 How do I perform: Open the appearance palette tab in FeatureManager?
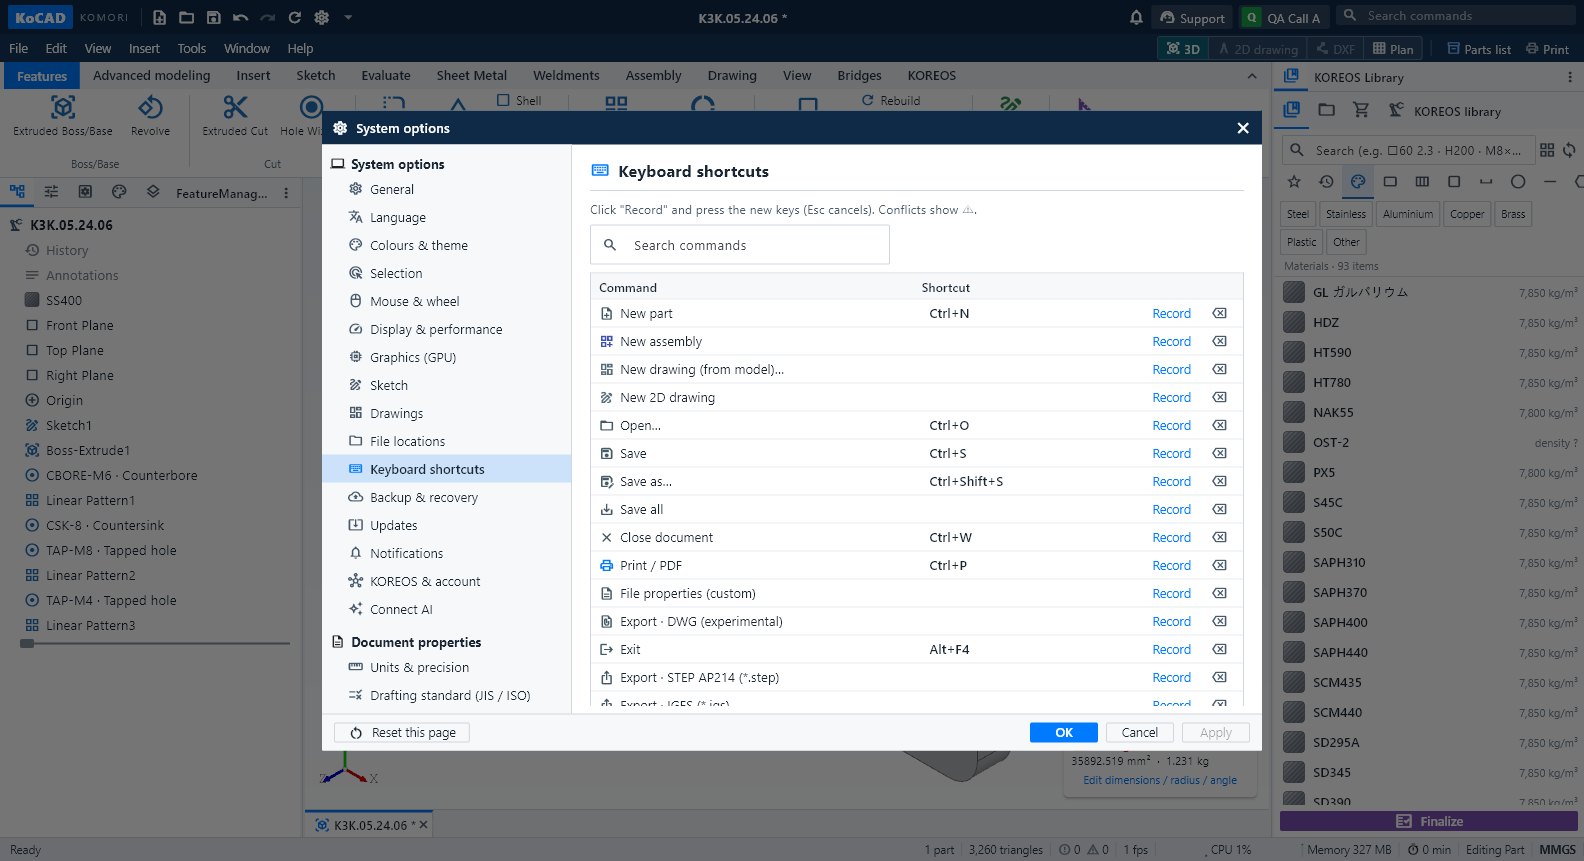pyautogui.click(x=119, y=192)
